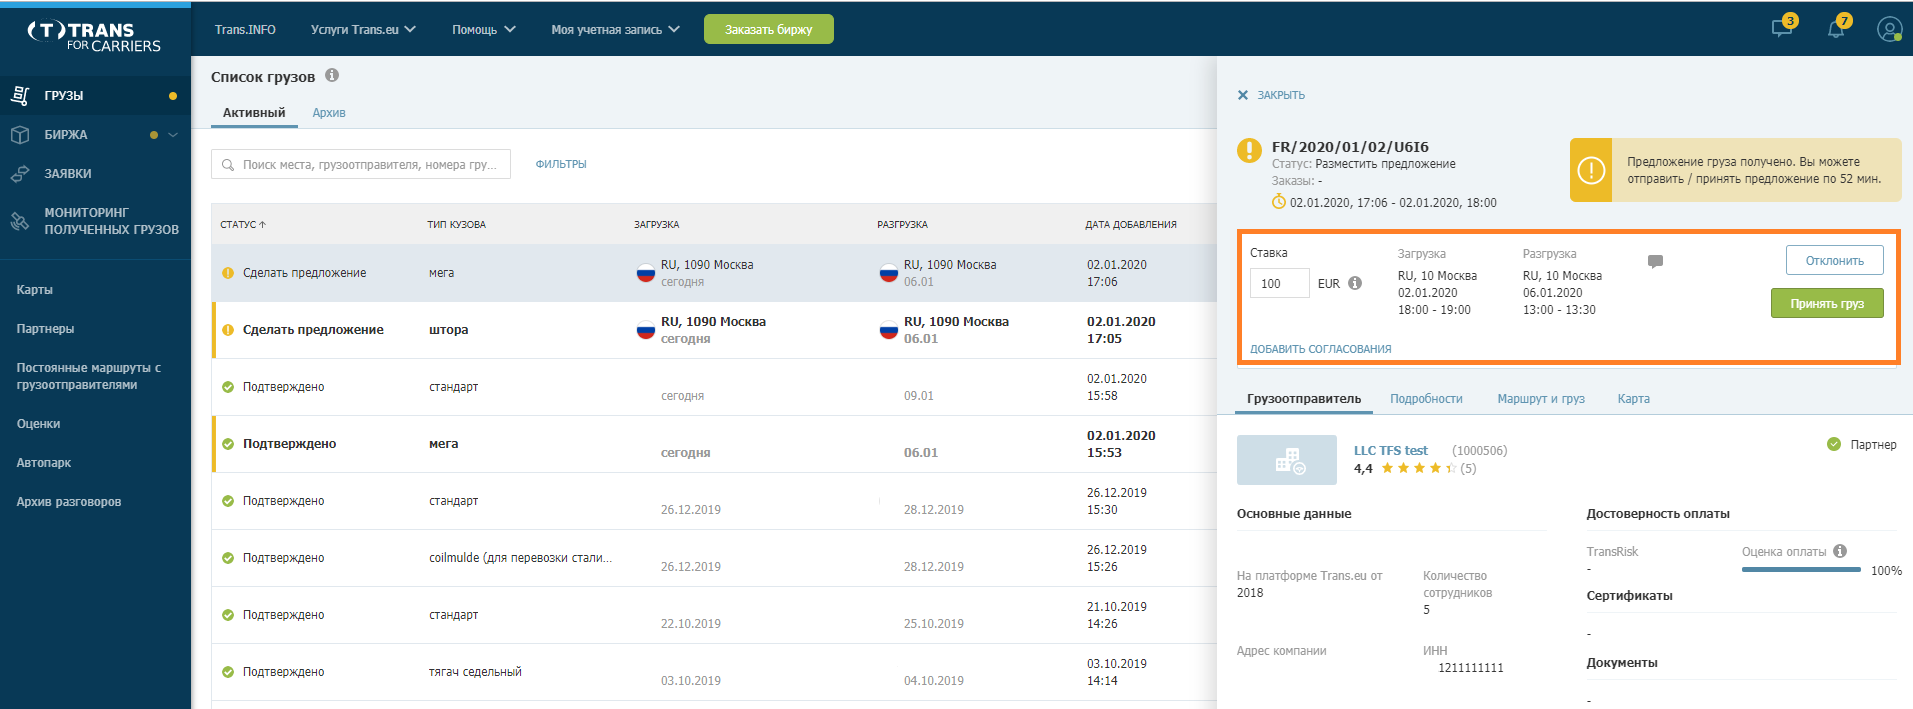Image resolution: width=1913 pixels, height=709 pixels.
Task: Select the штора cargo row
Action: 714,330
